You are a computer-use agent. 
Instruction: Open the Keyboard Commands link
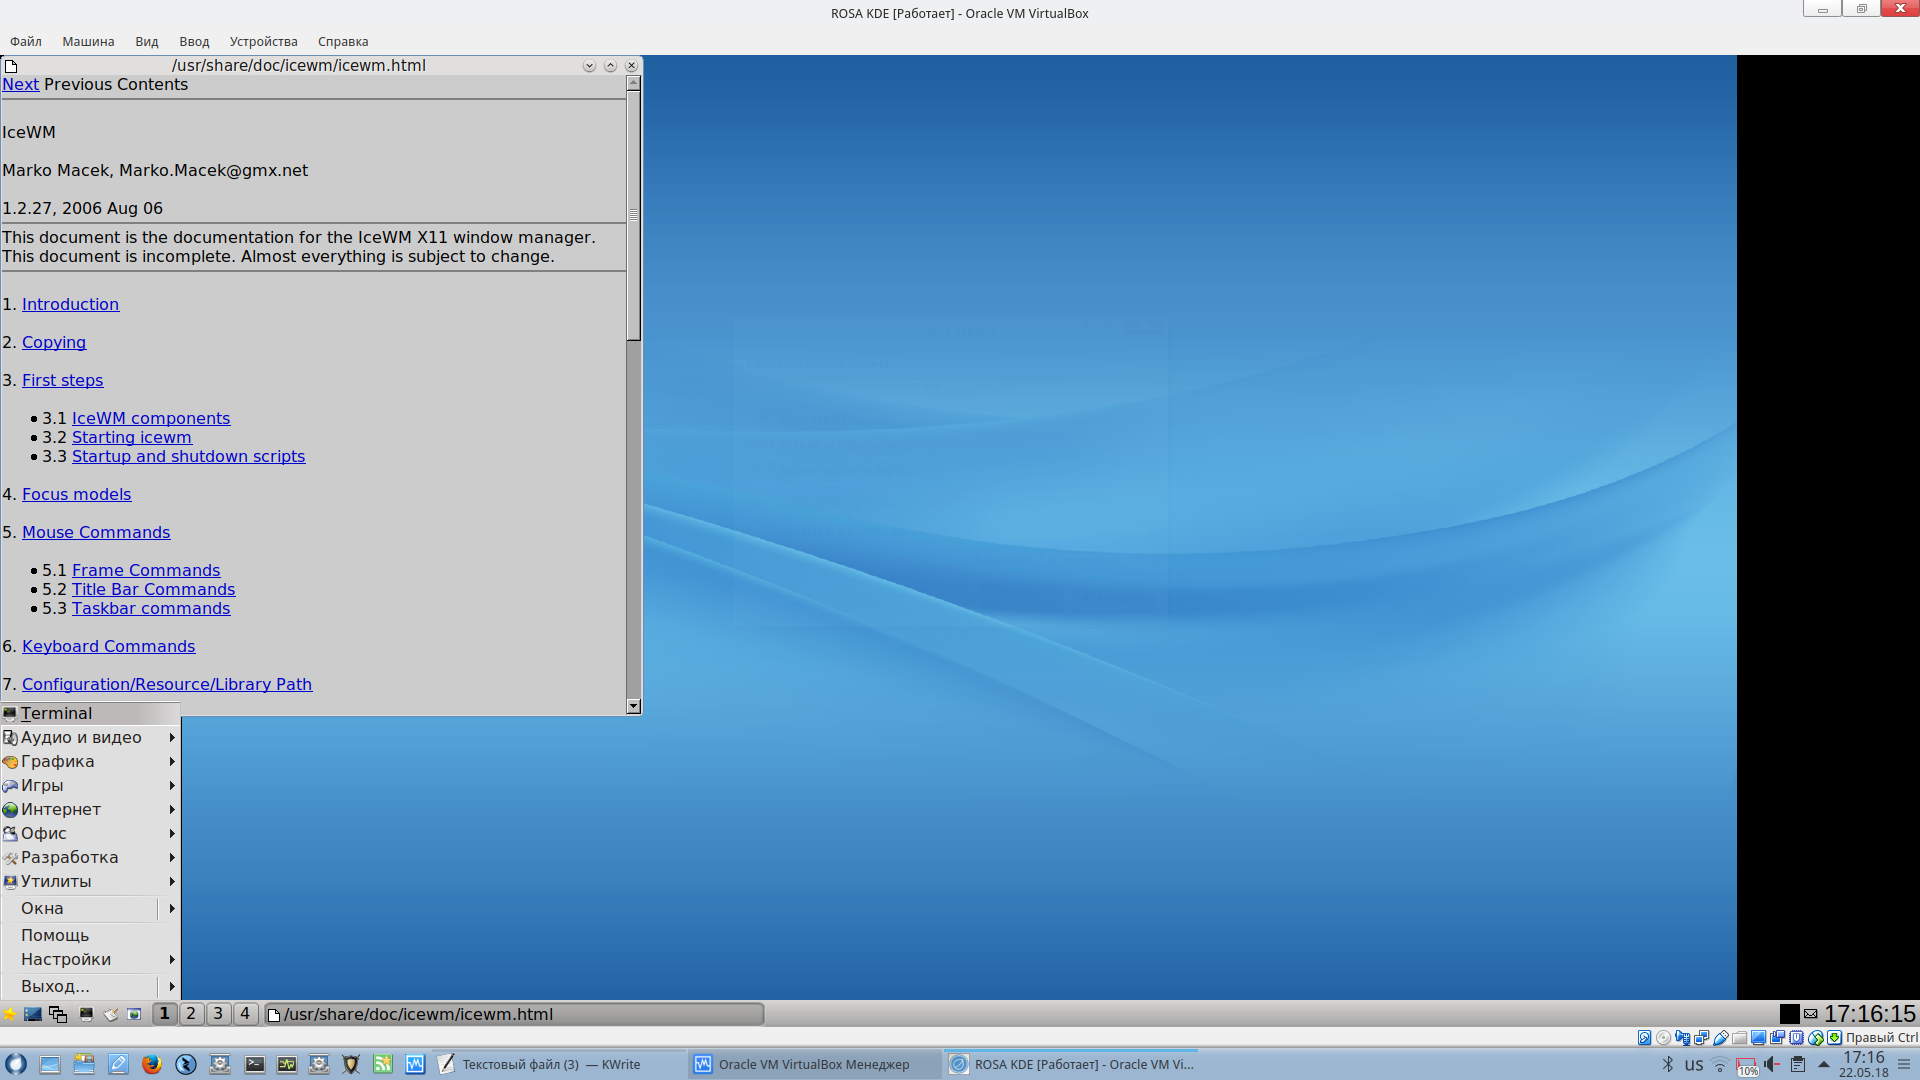pyautogui.click(x=108, y=646)
